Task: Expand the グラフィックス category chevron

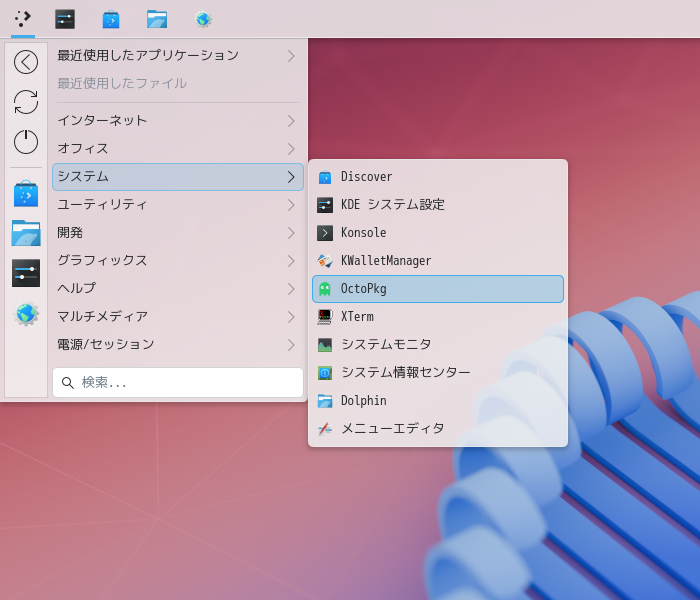Action: 291,261
